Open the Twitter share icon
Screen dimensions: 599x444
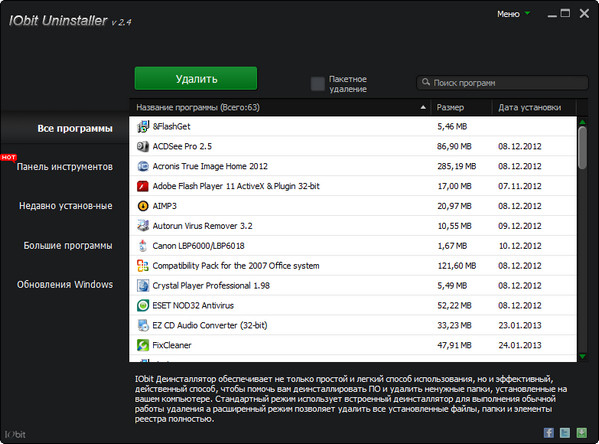(x=565, y=433)
